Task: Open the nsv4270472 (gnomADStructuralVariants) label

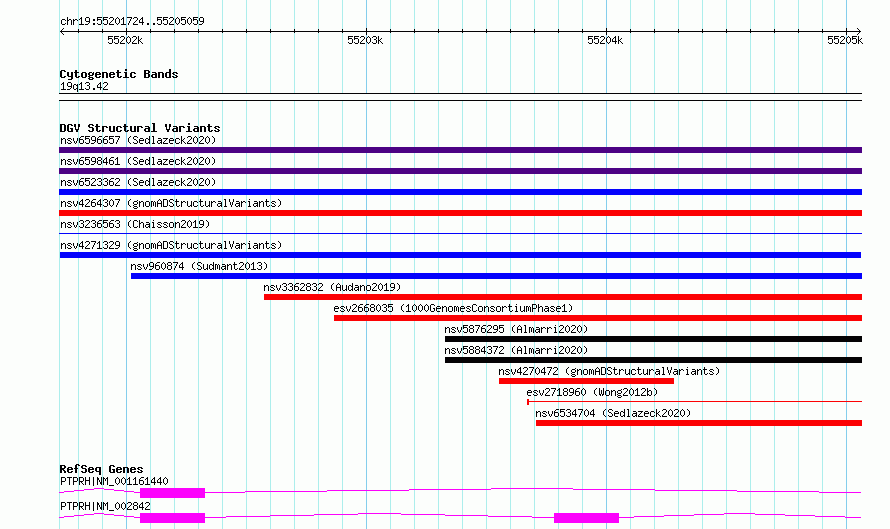Action: tap(609, 371)
